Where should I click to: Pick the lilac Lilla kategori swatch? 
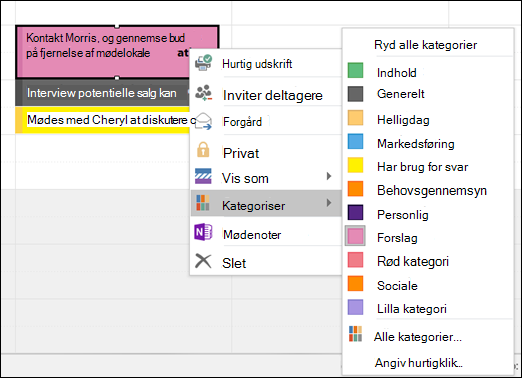pos(355,307)
